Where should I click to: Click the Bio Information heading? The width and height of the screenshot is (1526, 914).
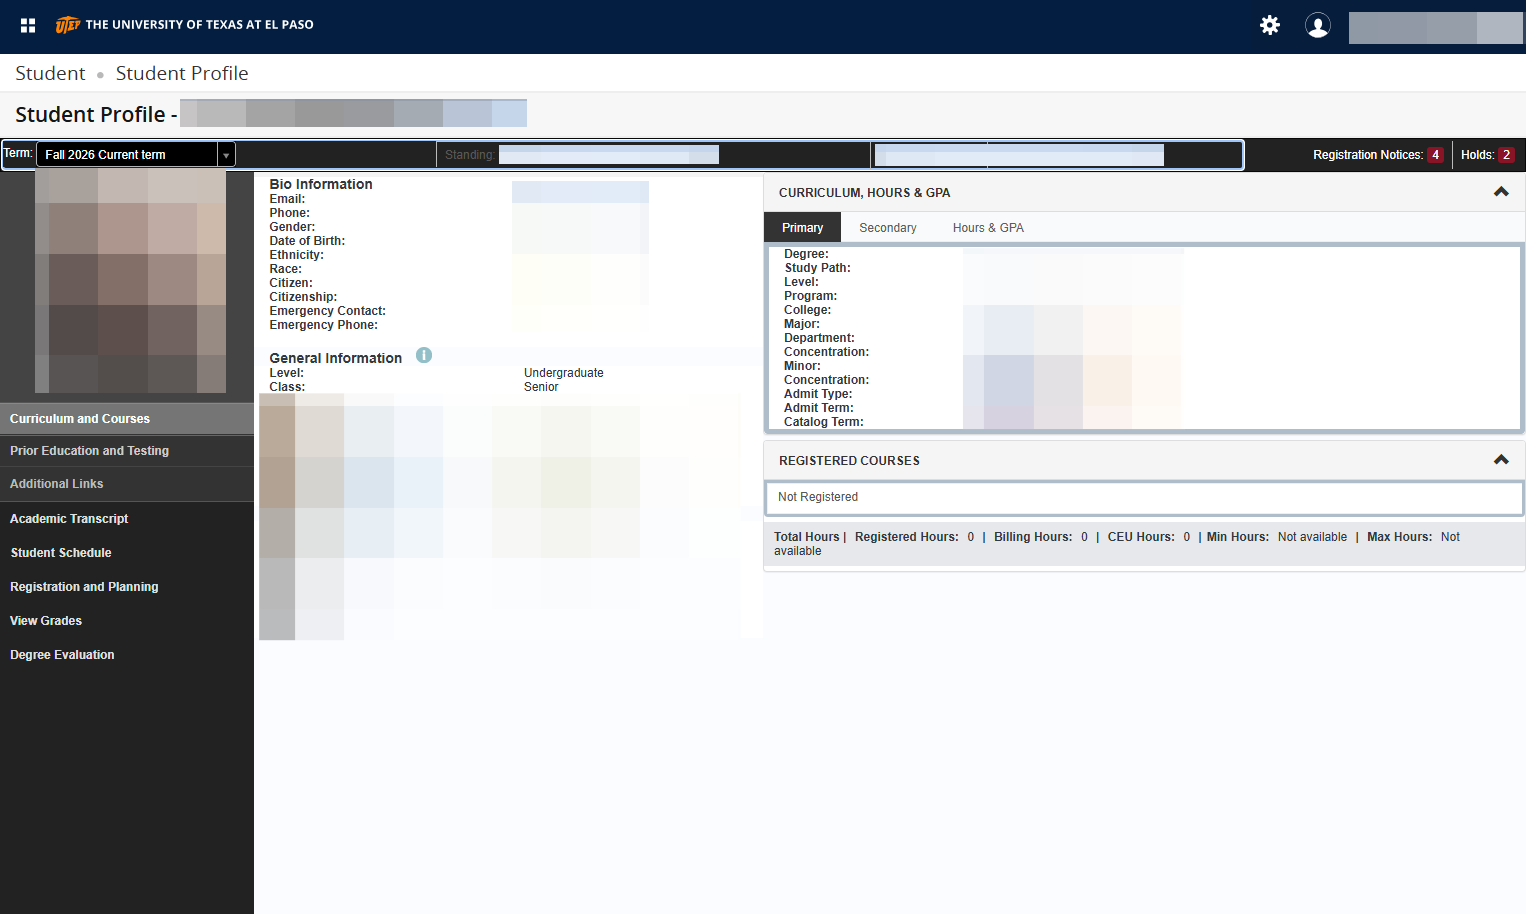320,184
